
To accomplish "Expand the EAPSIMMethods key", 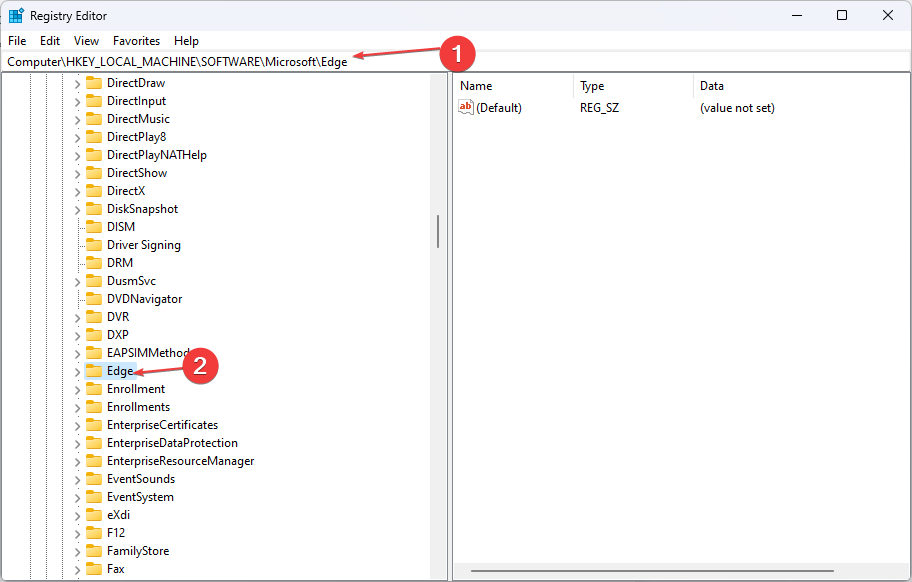I will pyautogui.click(x=77, y=354).
